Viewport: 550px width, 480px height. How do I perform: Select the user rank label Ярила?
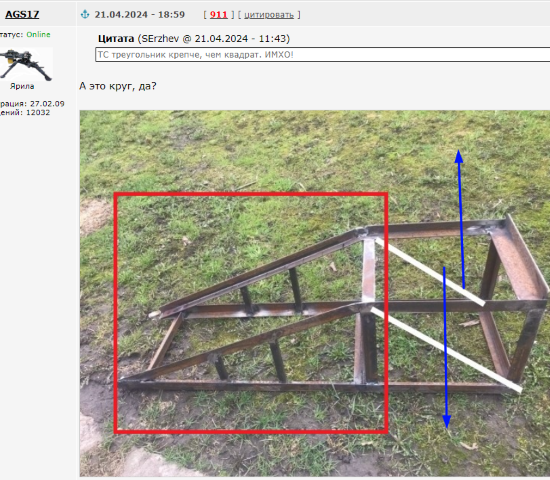tap(22, 86)
